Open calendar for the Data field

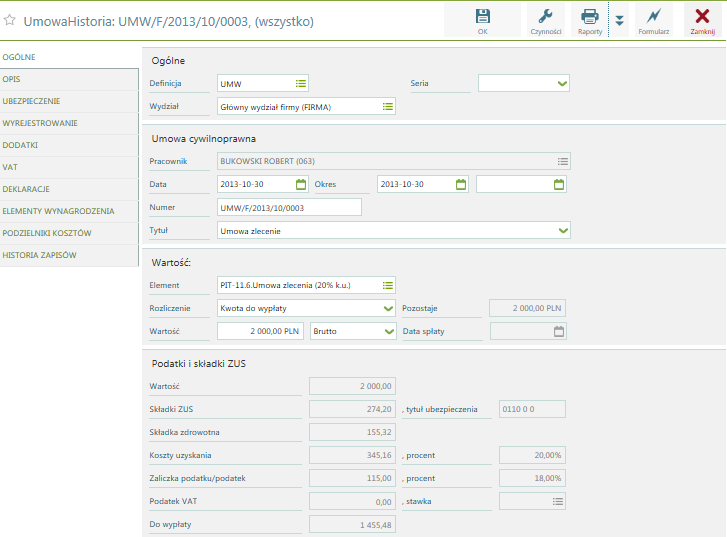pyautogui.click(x=301, y=184)
